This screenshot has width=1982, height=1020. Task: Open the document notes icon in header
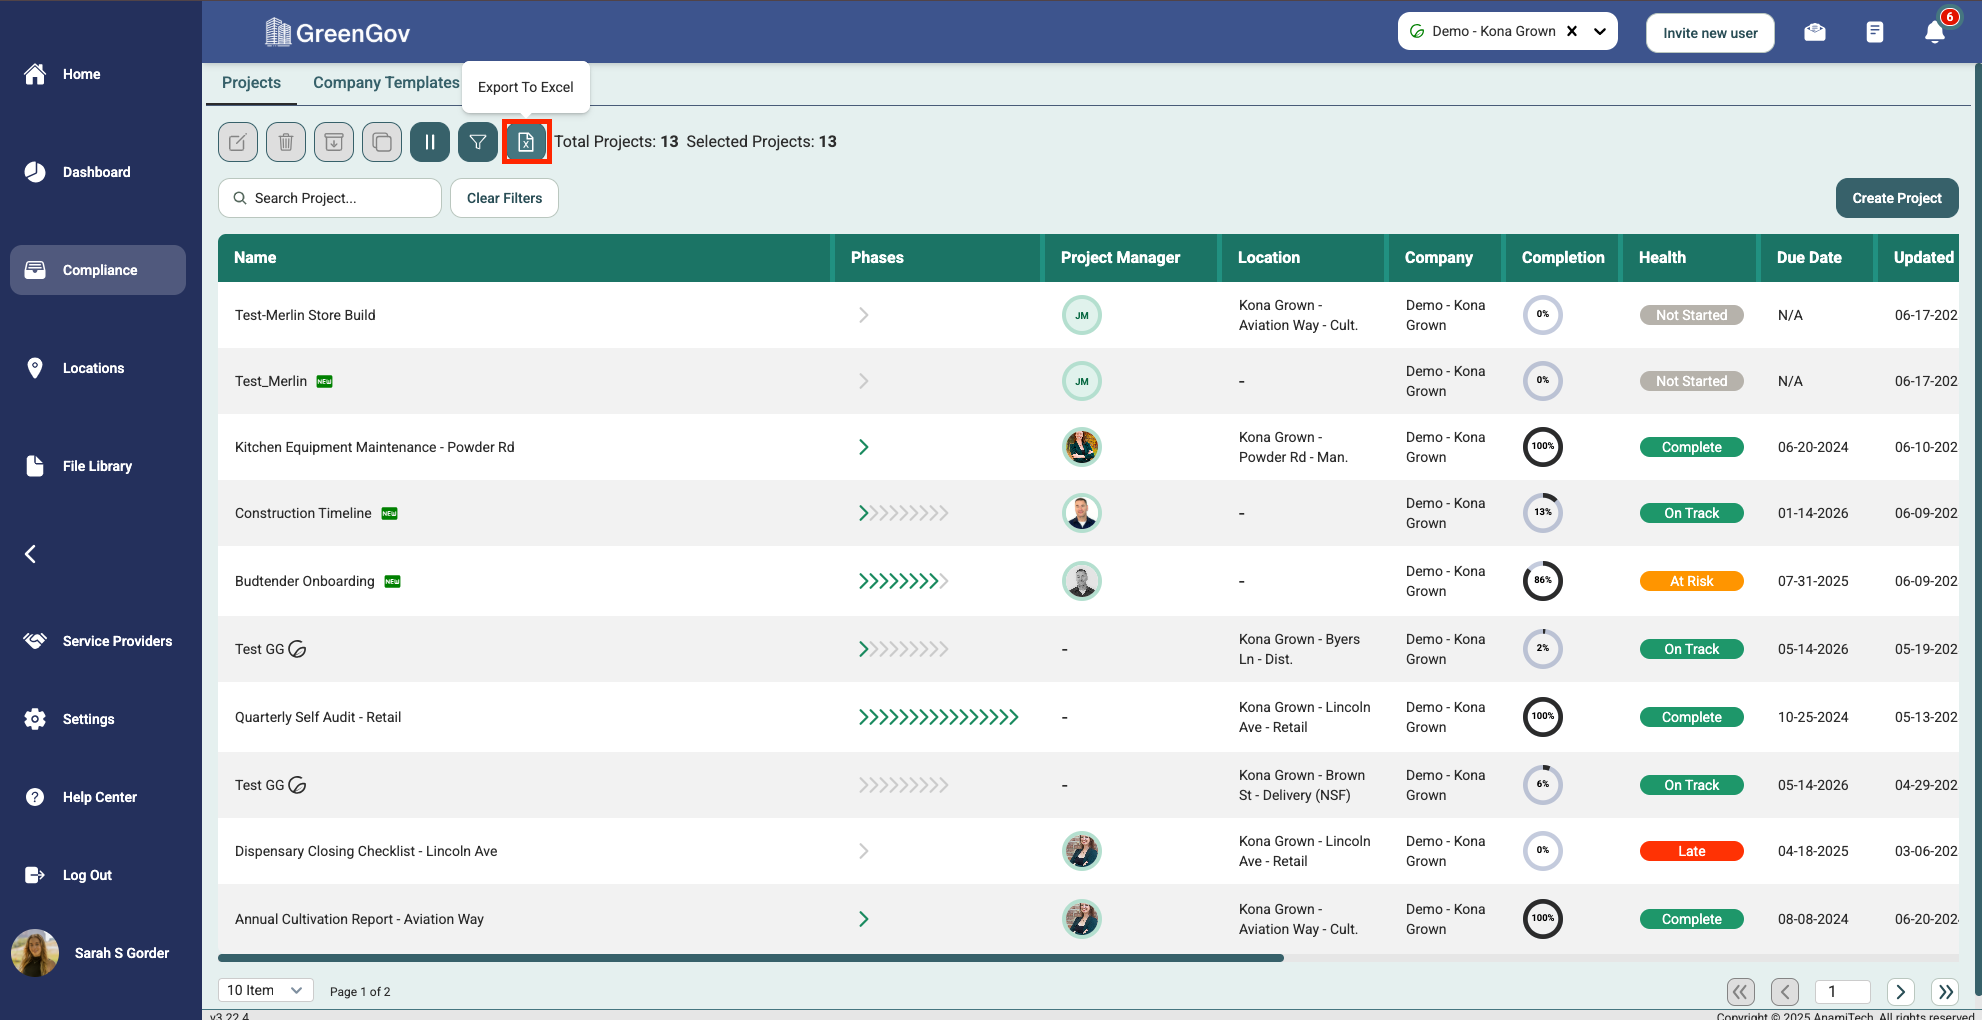tap(1875, 32)
